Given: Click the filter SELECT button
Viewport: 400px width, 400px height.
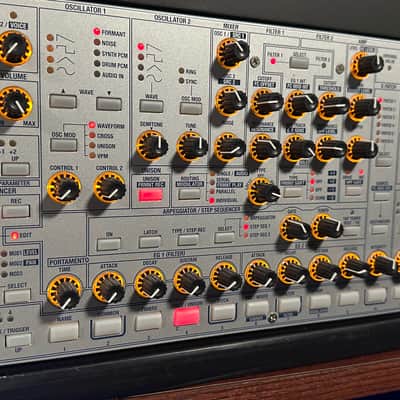Looking at the screenshot, I should 299,63.
